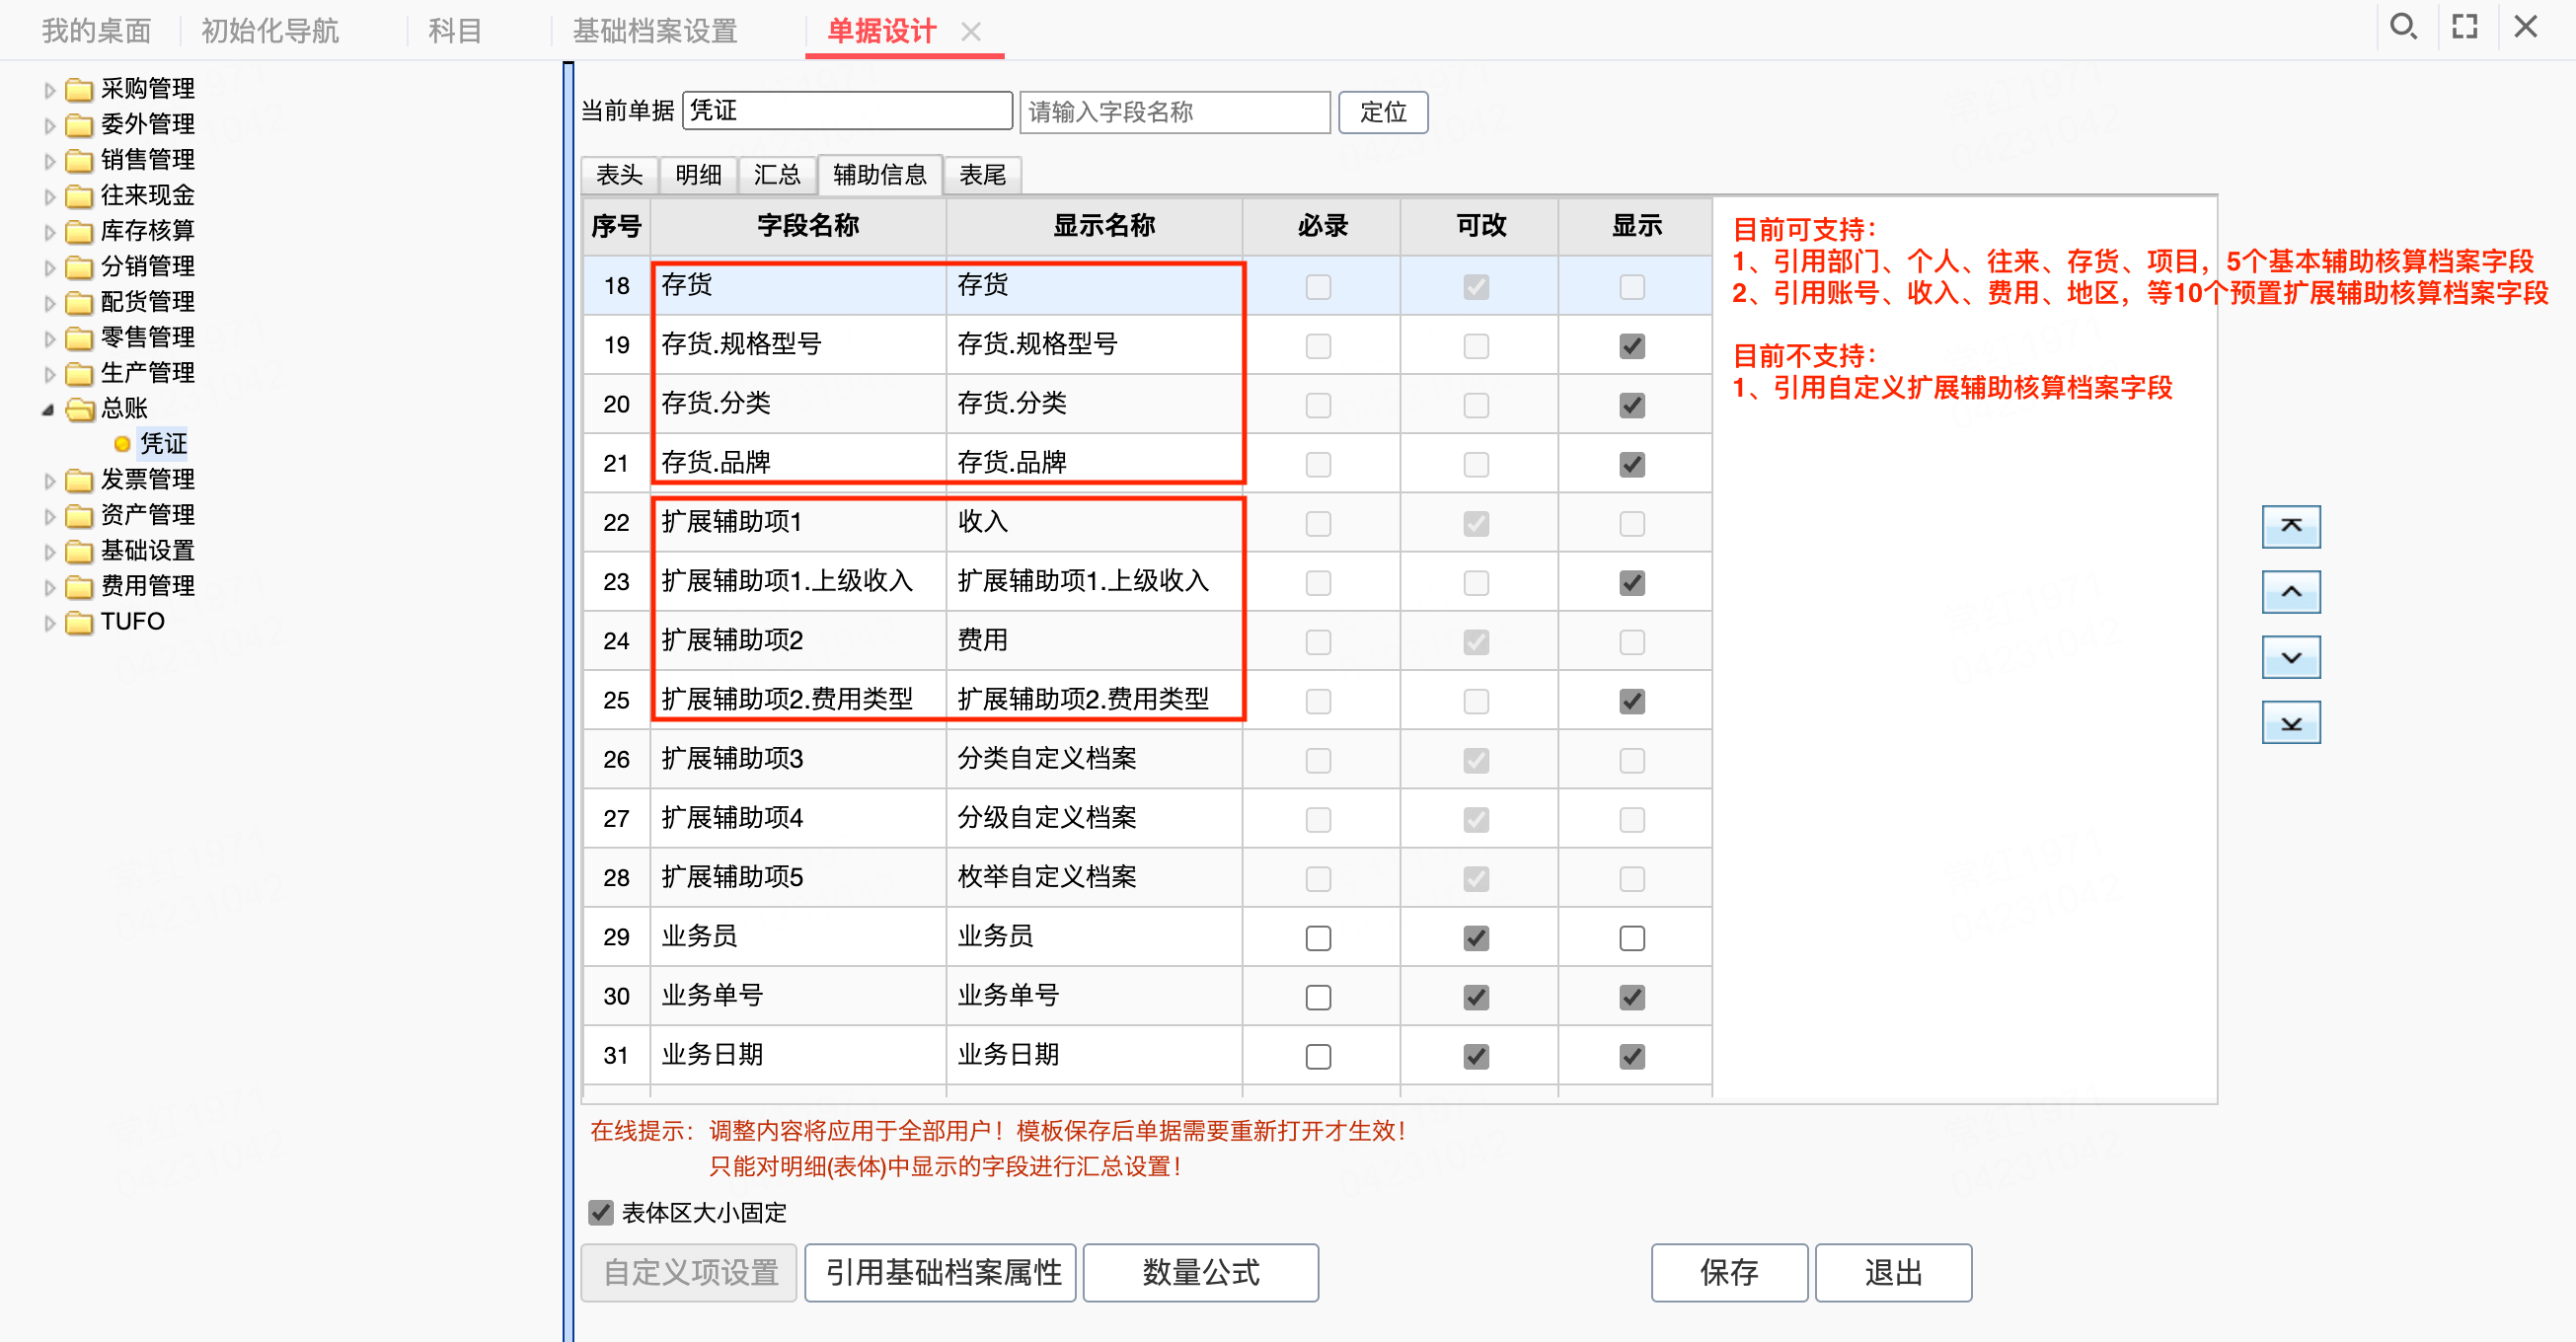Click the fullscreen expand icon
This screenshot has height=1342, width=2576.
2465,27
